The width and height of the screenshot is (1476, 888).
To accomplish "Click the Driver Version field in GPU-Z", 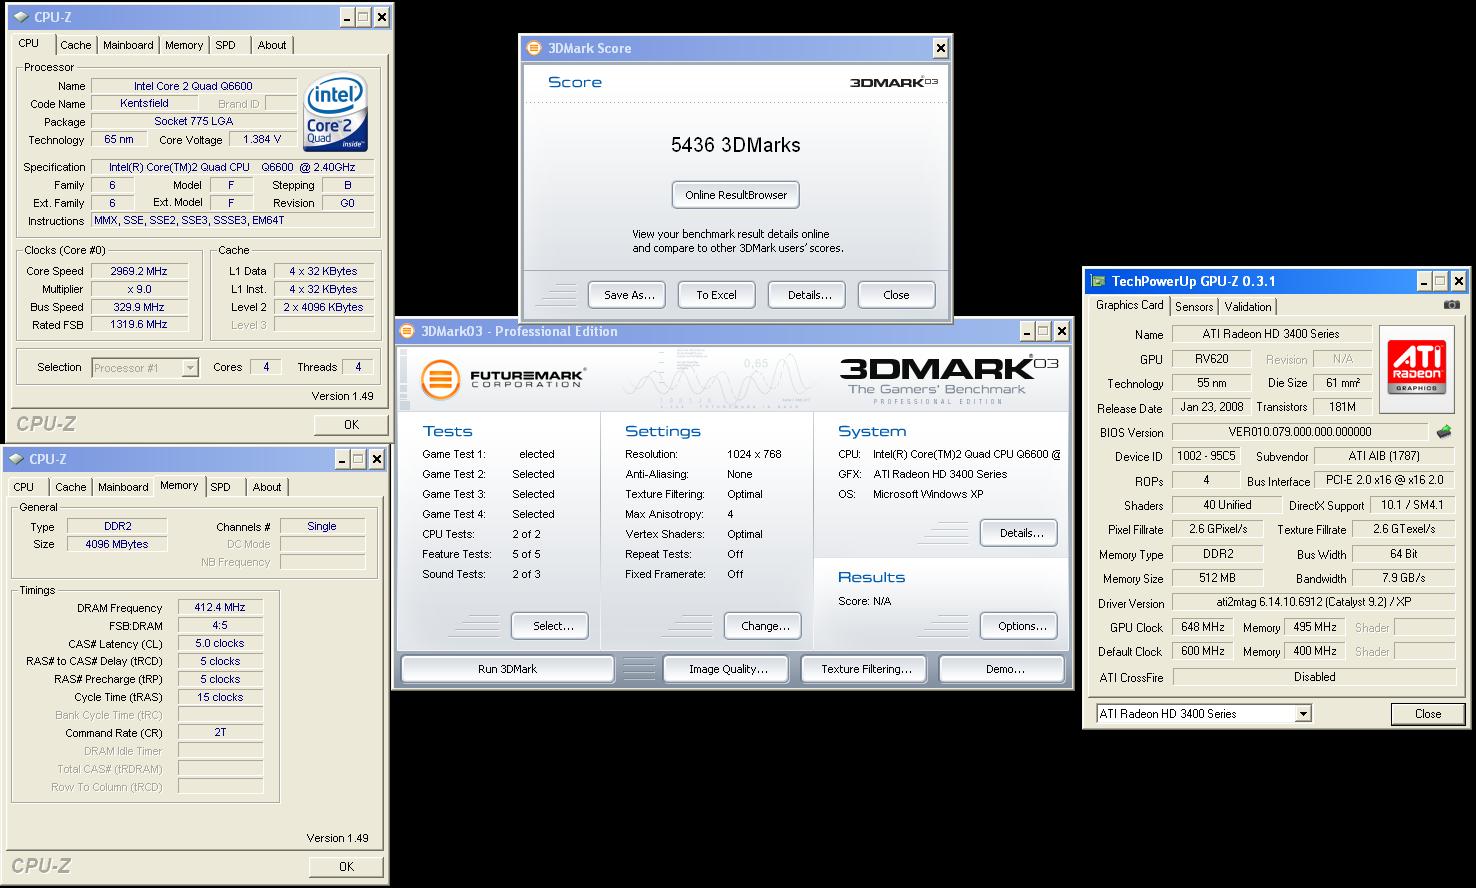I will [1314, 602].
